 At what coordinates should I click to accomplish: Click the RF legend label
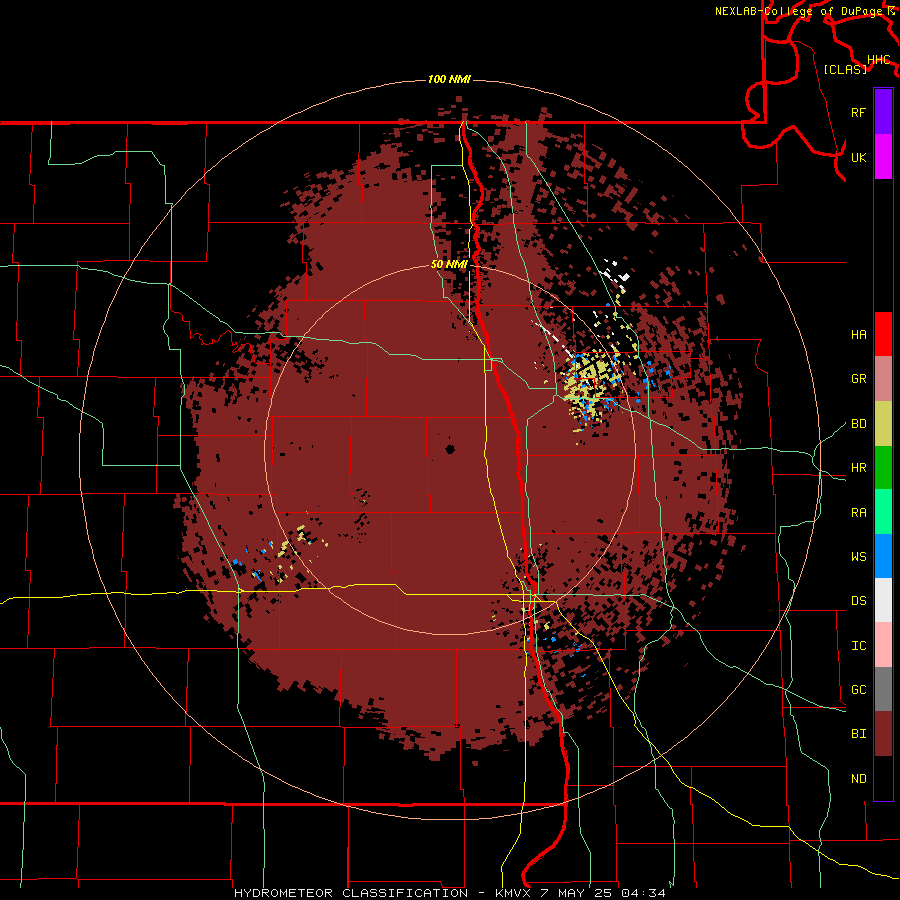[x=858, y=112]
